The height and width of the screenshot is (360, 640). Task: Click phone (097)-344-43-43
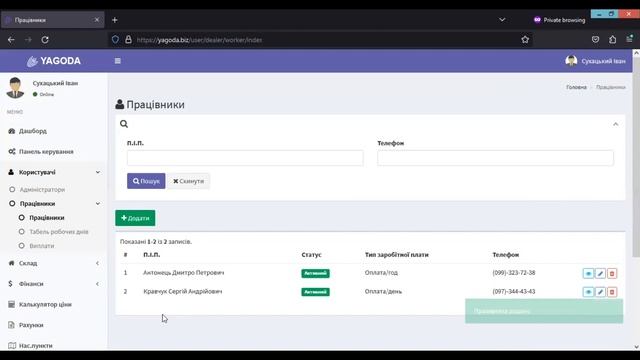pyautogui.click(x=513, y=291)
